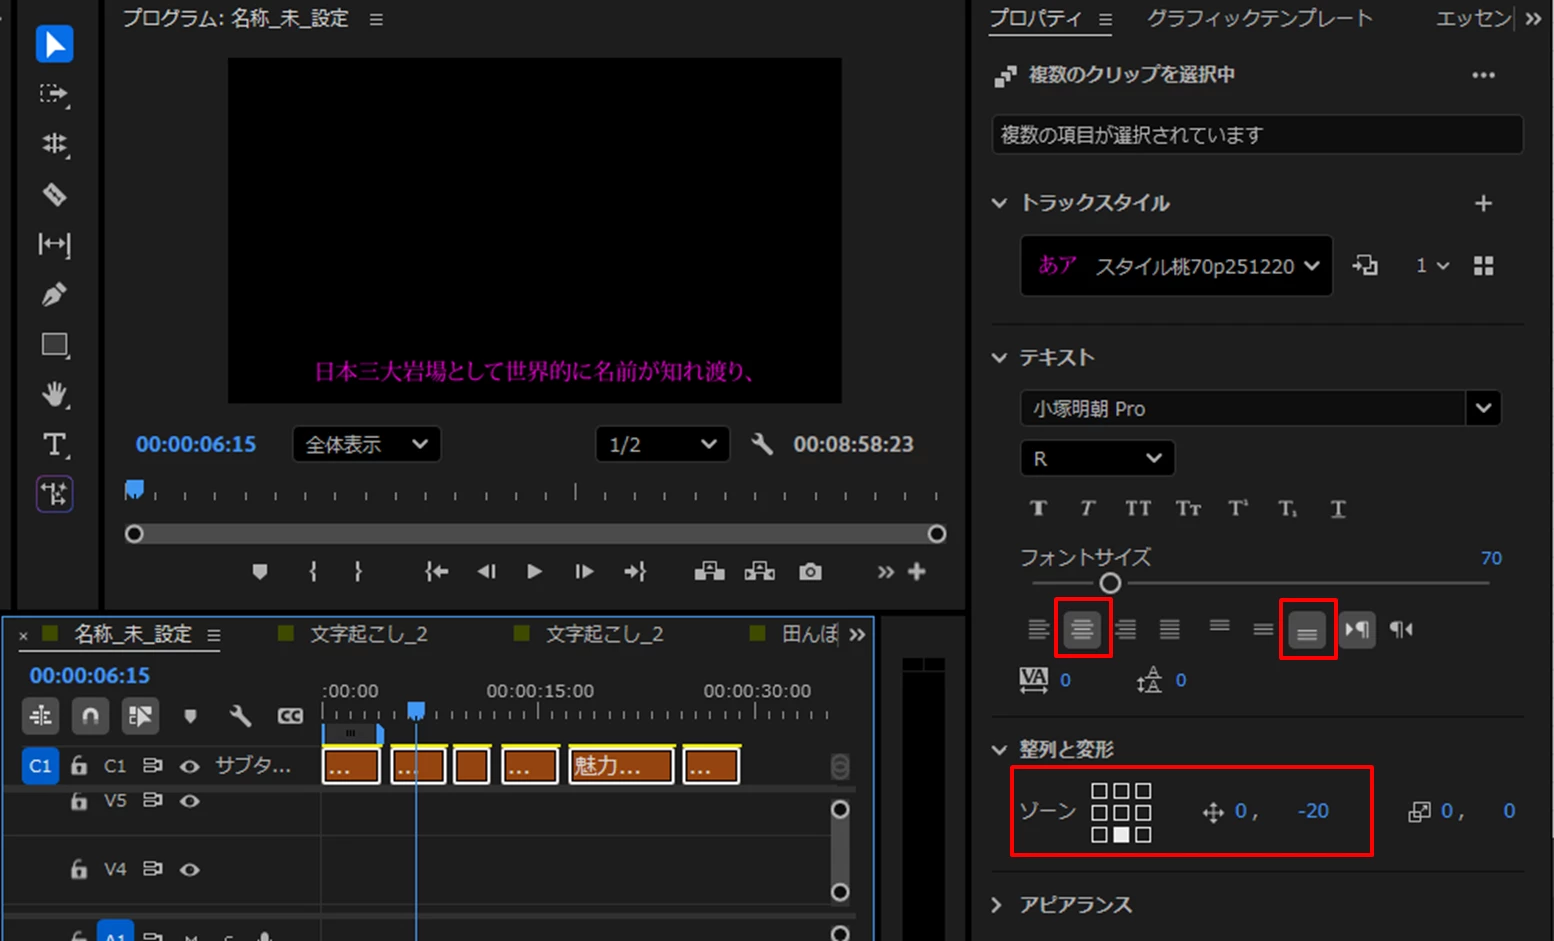Open the 全体表示 zoom level dropdown
The width and height of the screenshot is (1554, 941).
coord(366,444)
